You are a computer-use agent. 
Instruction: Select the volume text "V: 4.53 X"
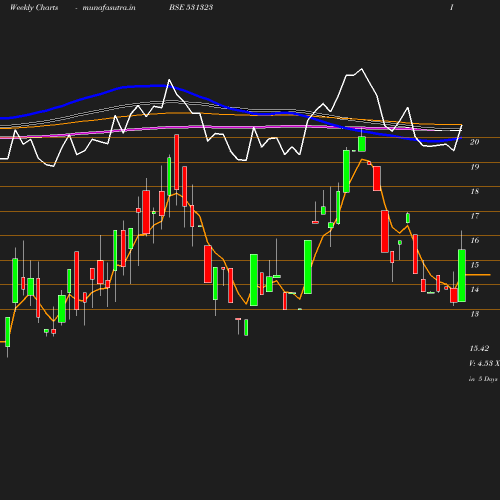(484, 363)
